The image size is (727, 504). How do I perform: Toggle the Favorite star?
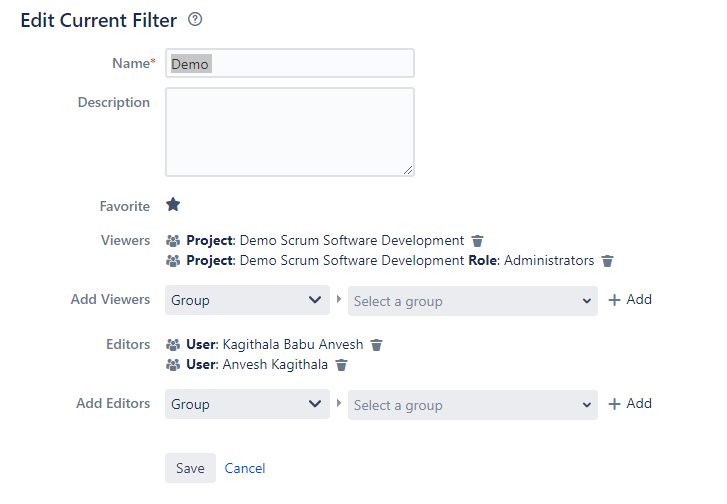pyautogui.click(x=173, y=204)
